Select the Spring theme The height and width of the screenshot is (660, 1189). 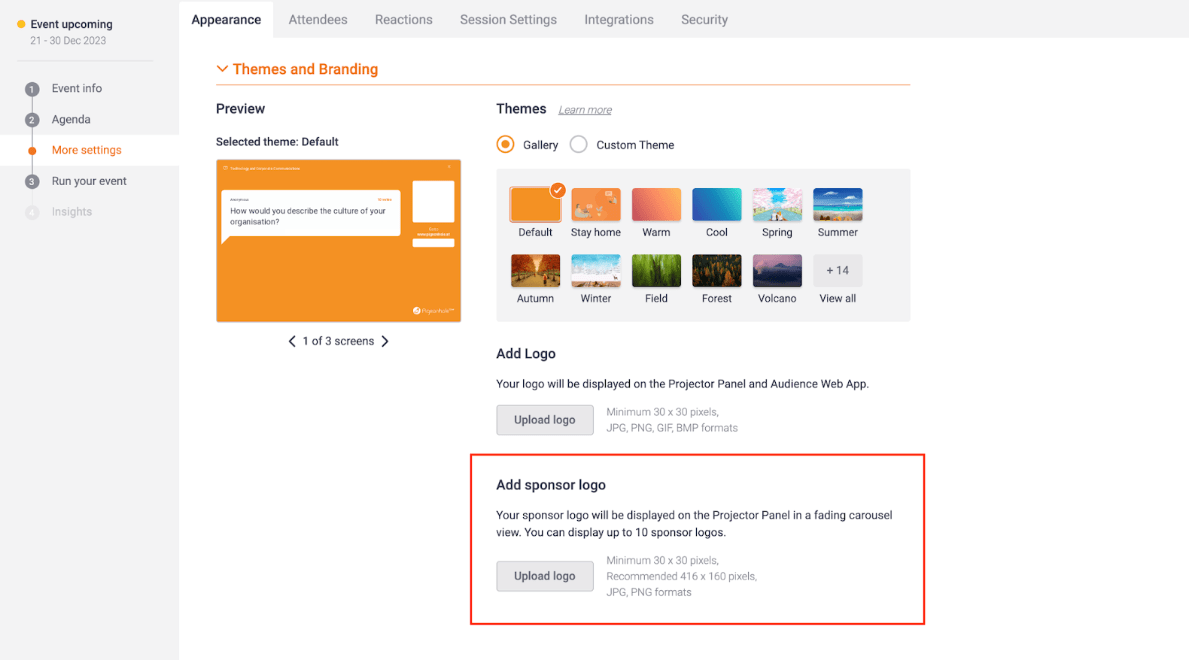point(777,204)
